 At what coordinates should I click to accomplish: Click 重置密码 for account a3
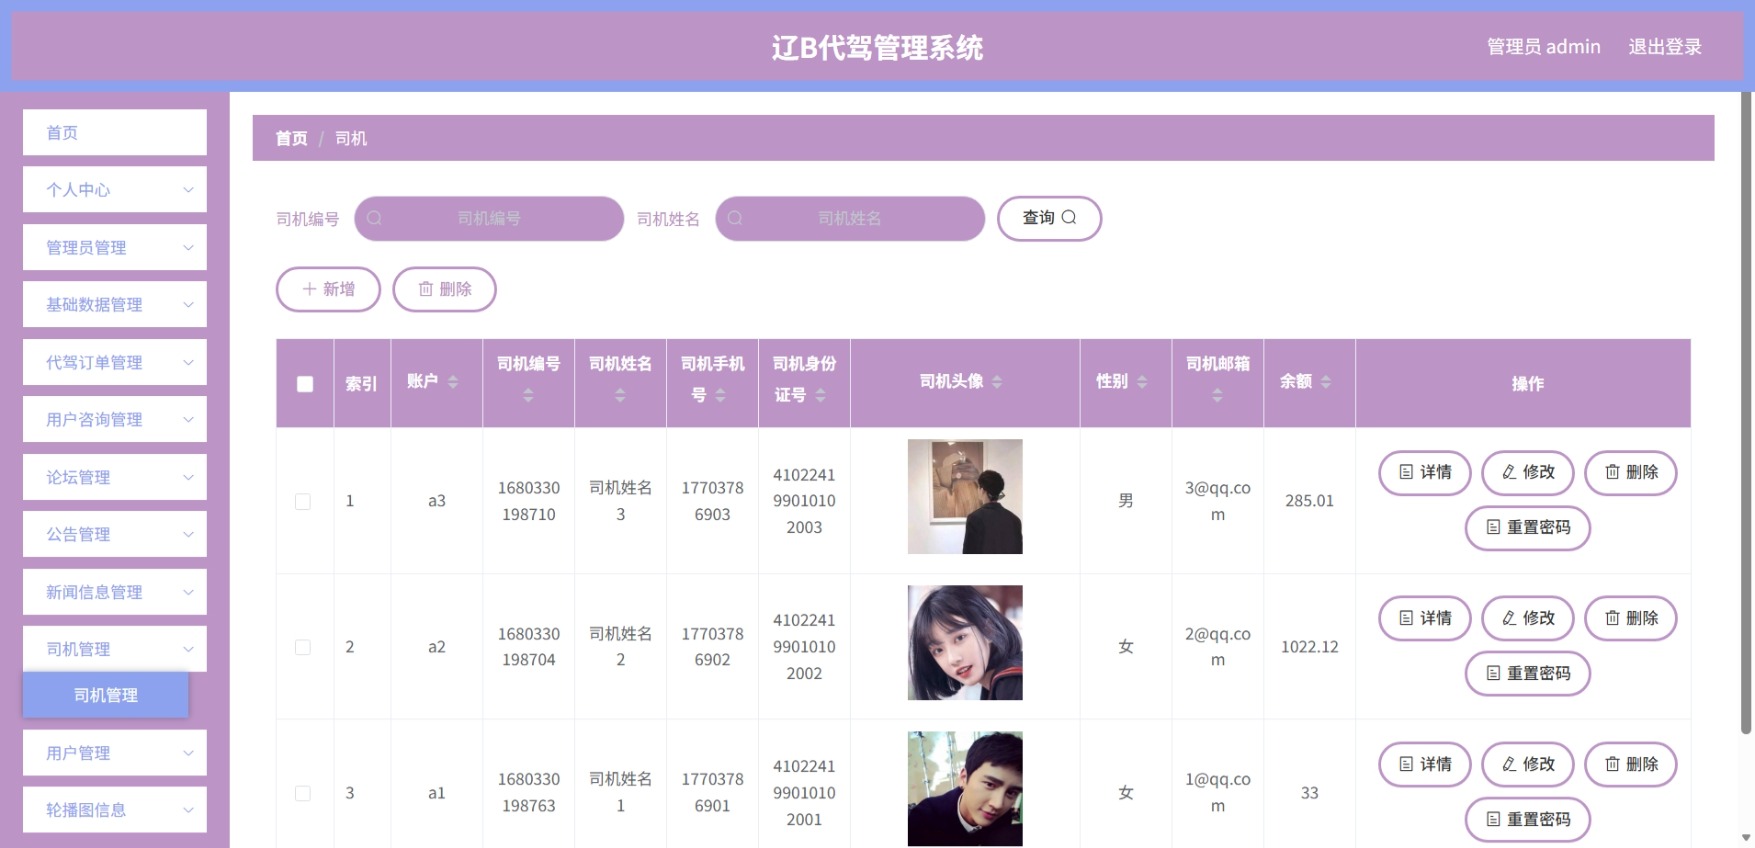[1528, 528]
